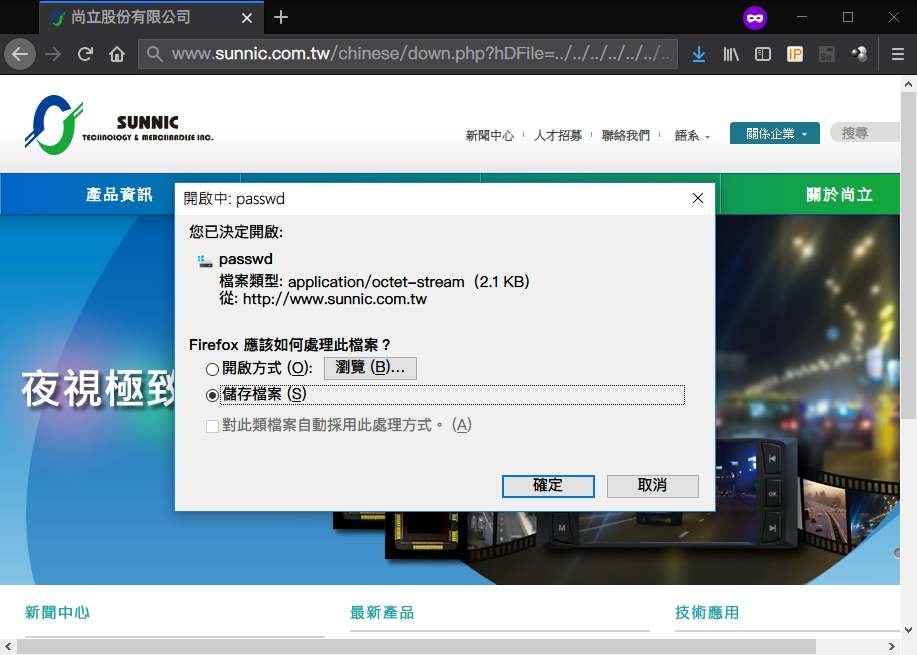
Task: Toggle the 對此類檔案自動採用此處理方式 checkbox
Action: click(212, 426)
